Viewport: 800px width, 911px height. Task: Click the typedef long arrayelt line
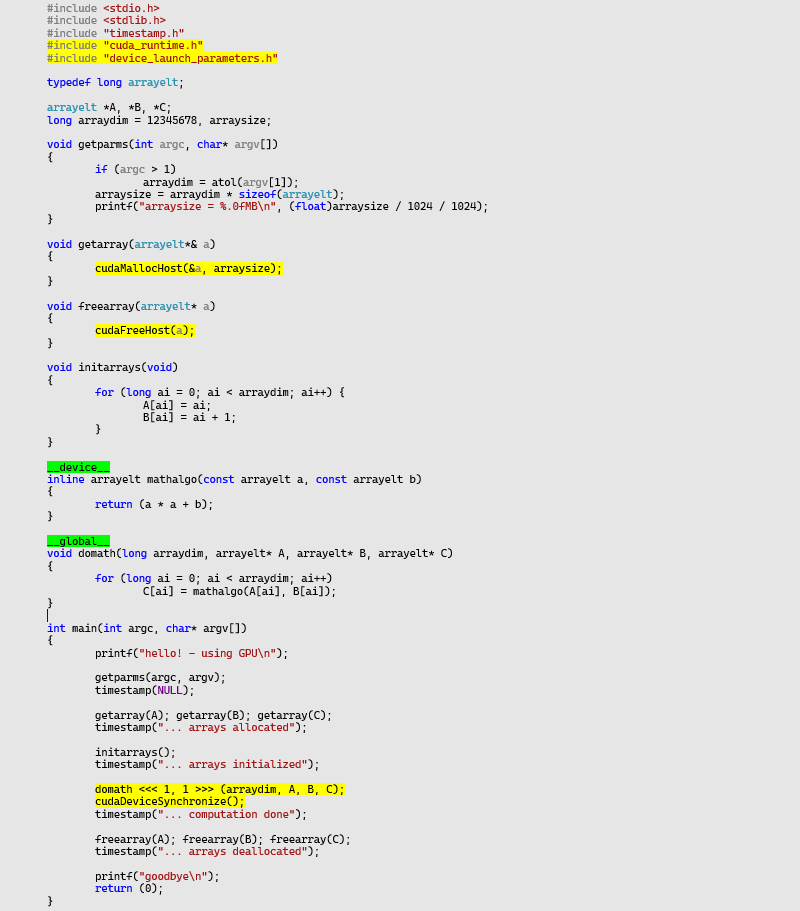(x=115, y=83)
